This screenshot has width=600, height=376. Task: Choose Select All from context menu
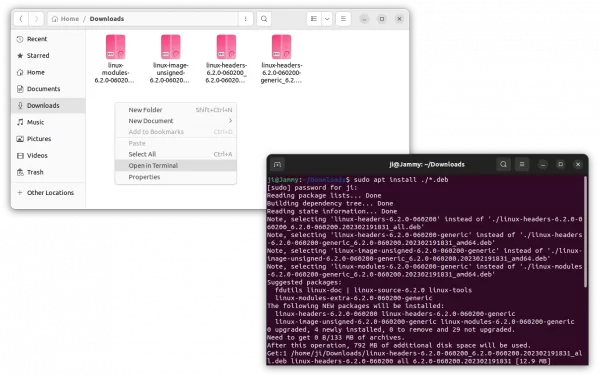(176, 154)
